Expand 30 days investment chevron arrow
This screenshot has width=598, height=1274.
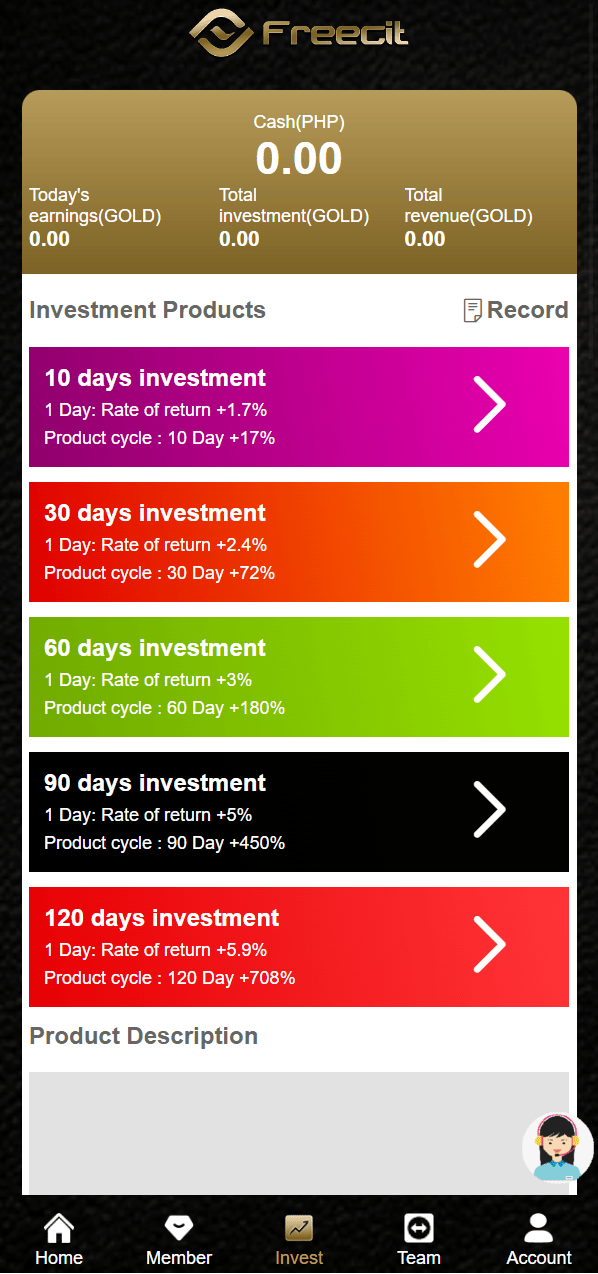click(489, 540)
